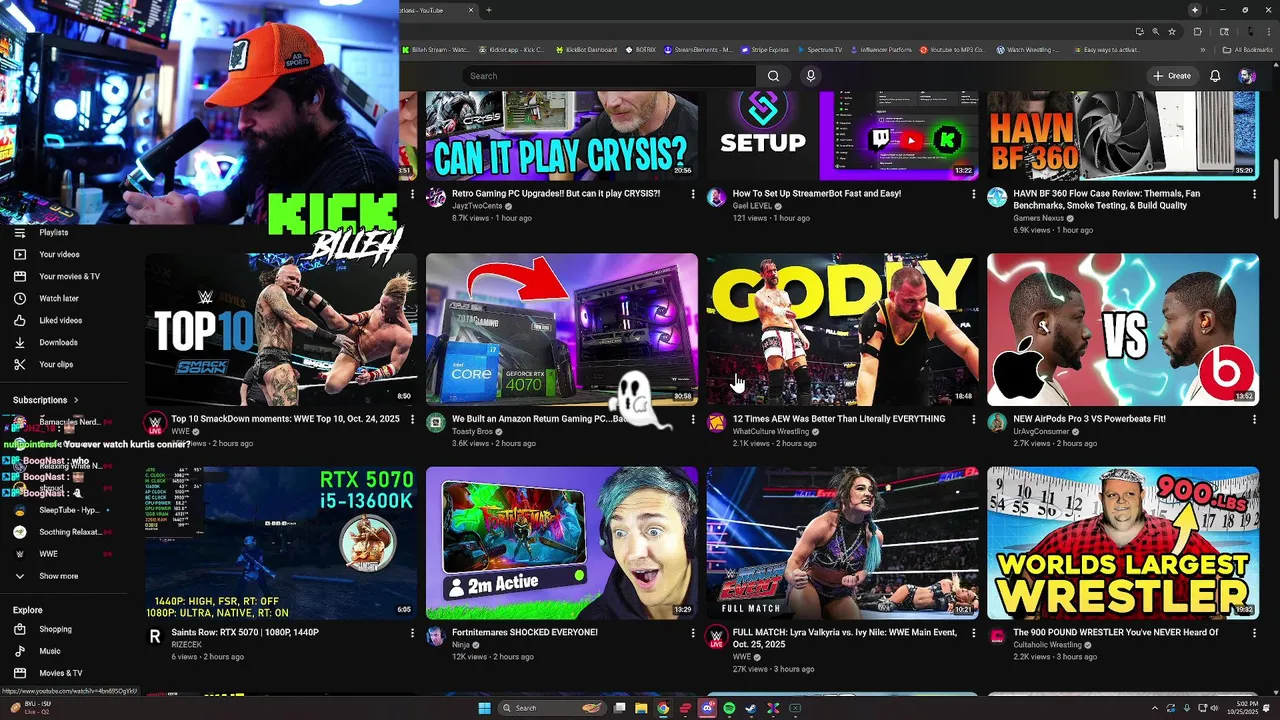Open Influencer Platform bookmark
1280x720 pixels.
tap(880, 50)
